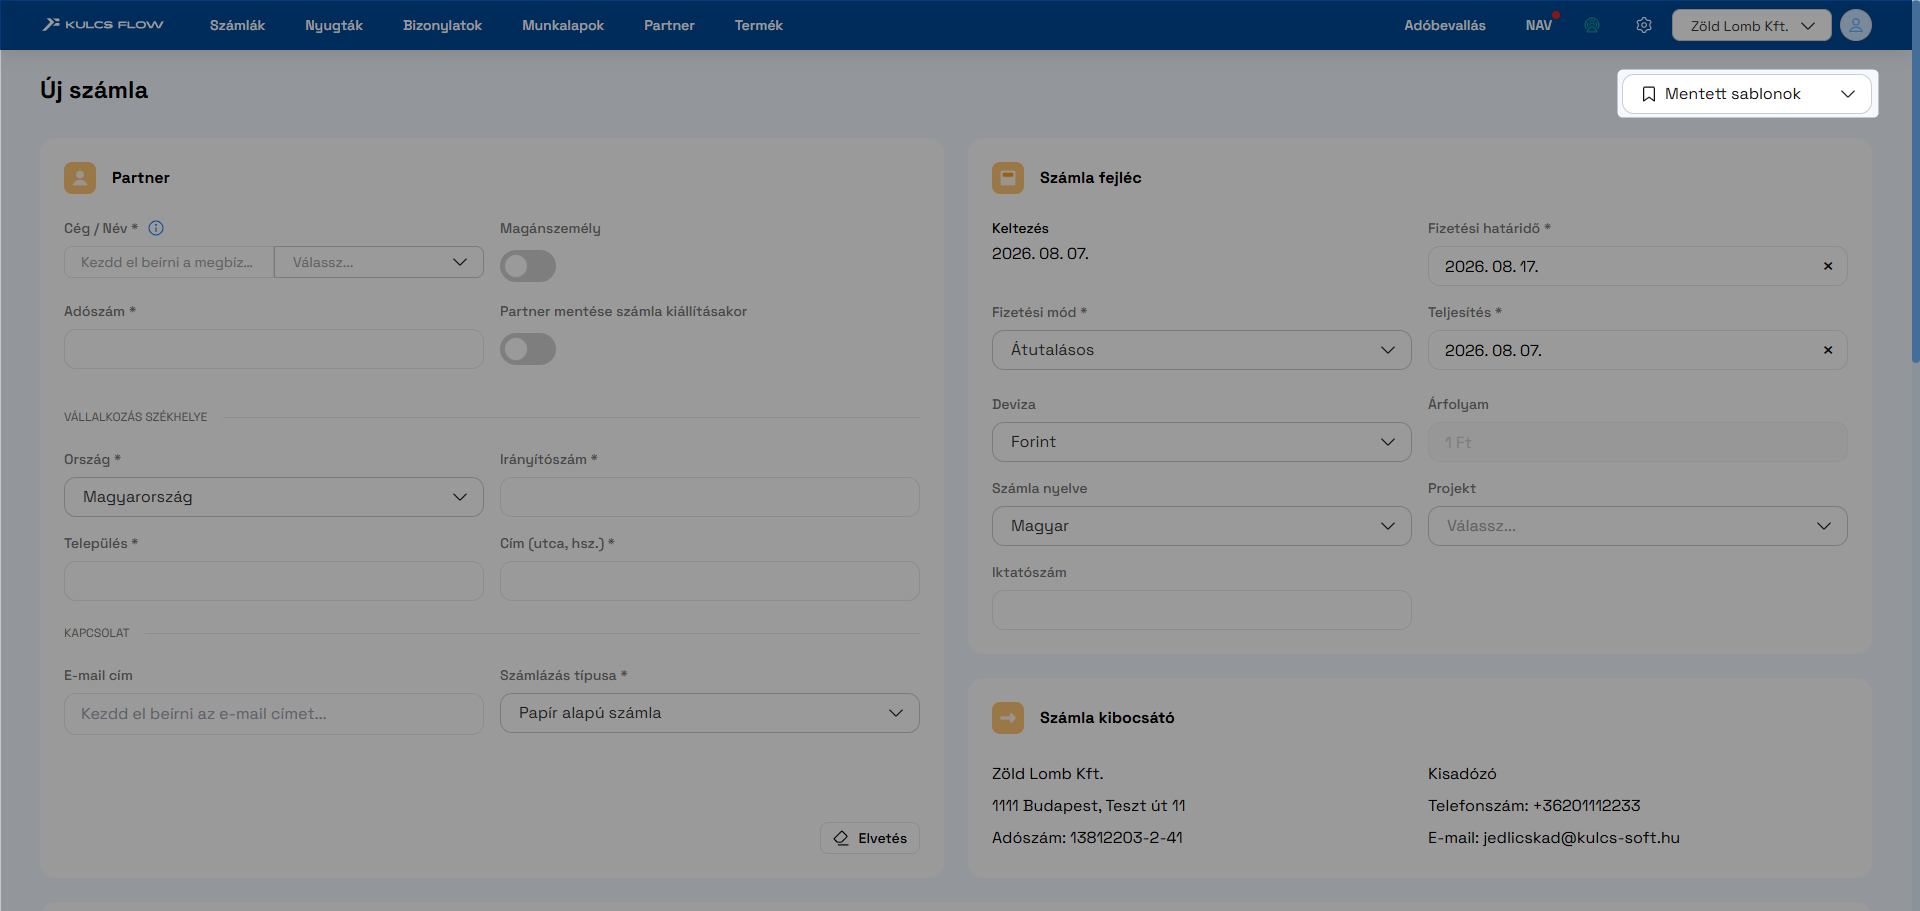
Task: Expand the Projekt dropdown
Action: [x=1638, y=526]
